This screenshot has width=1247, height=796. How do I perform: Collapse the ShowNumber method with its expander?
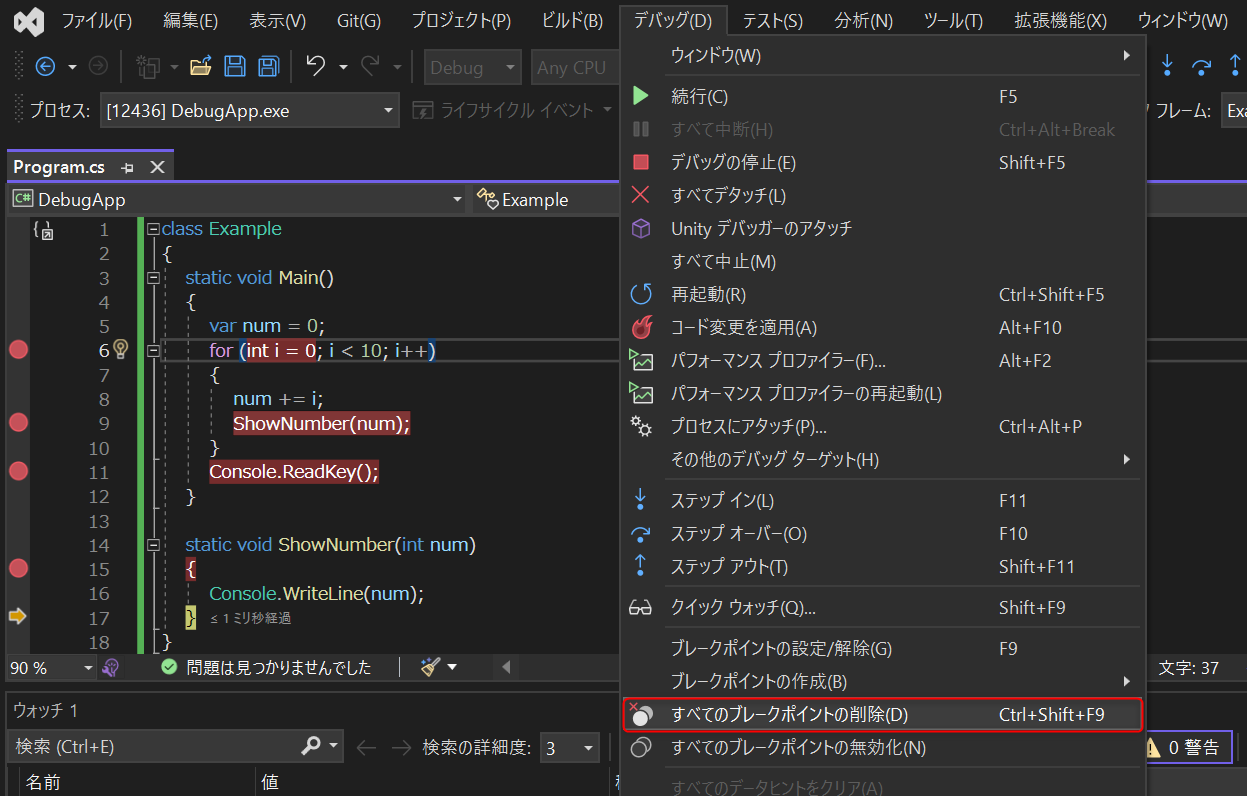[x=153, y=544]
